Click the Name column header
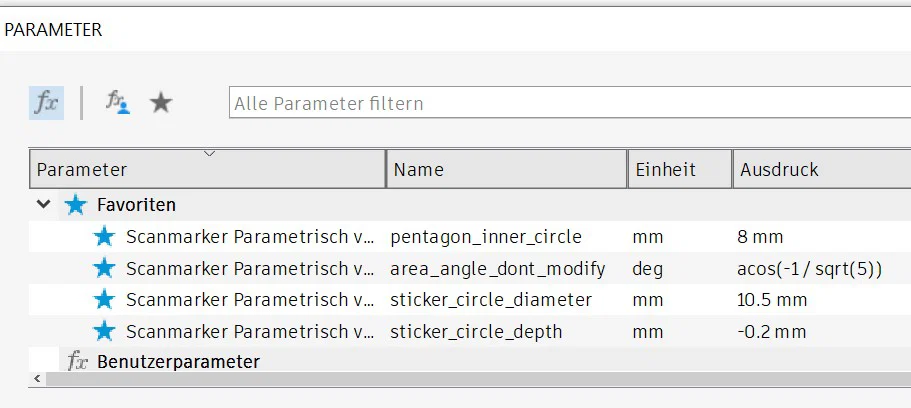The width and height of the screenshot is (911, 408). pos(506,170)
